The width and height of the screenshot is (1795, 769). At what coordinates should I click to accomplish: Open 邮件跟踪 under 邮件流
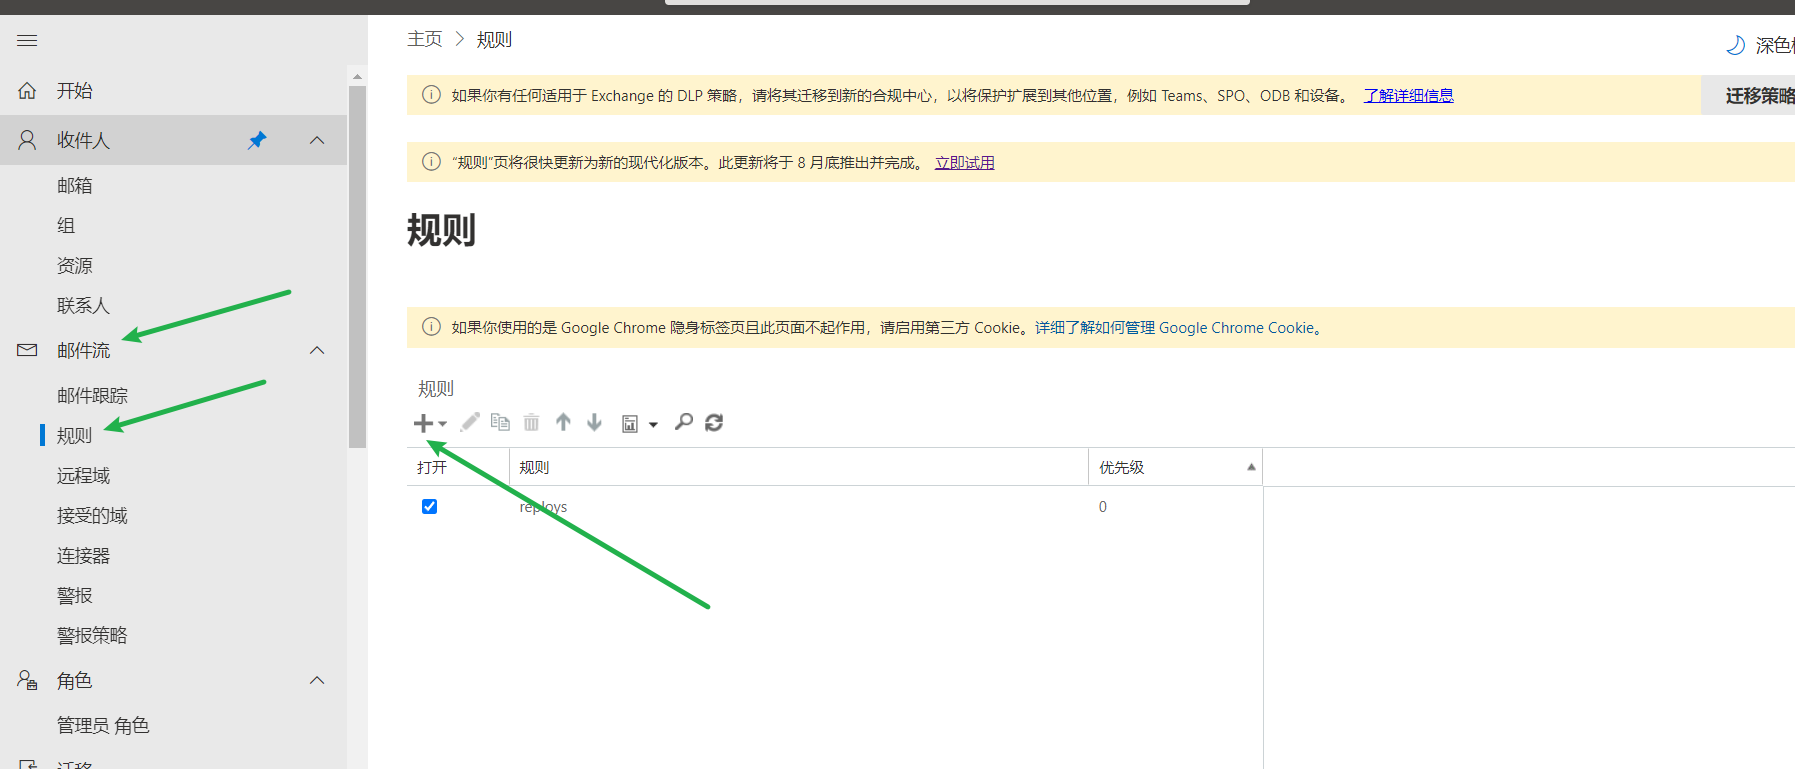tap(92, 396)
